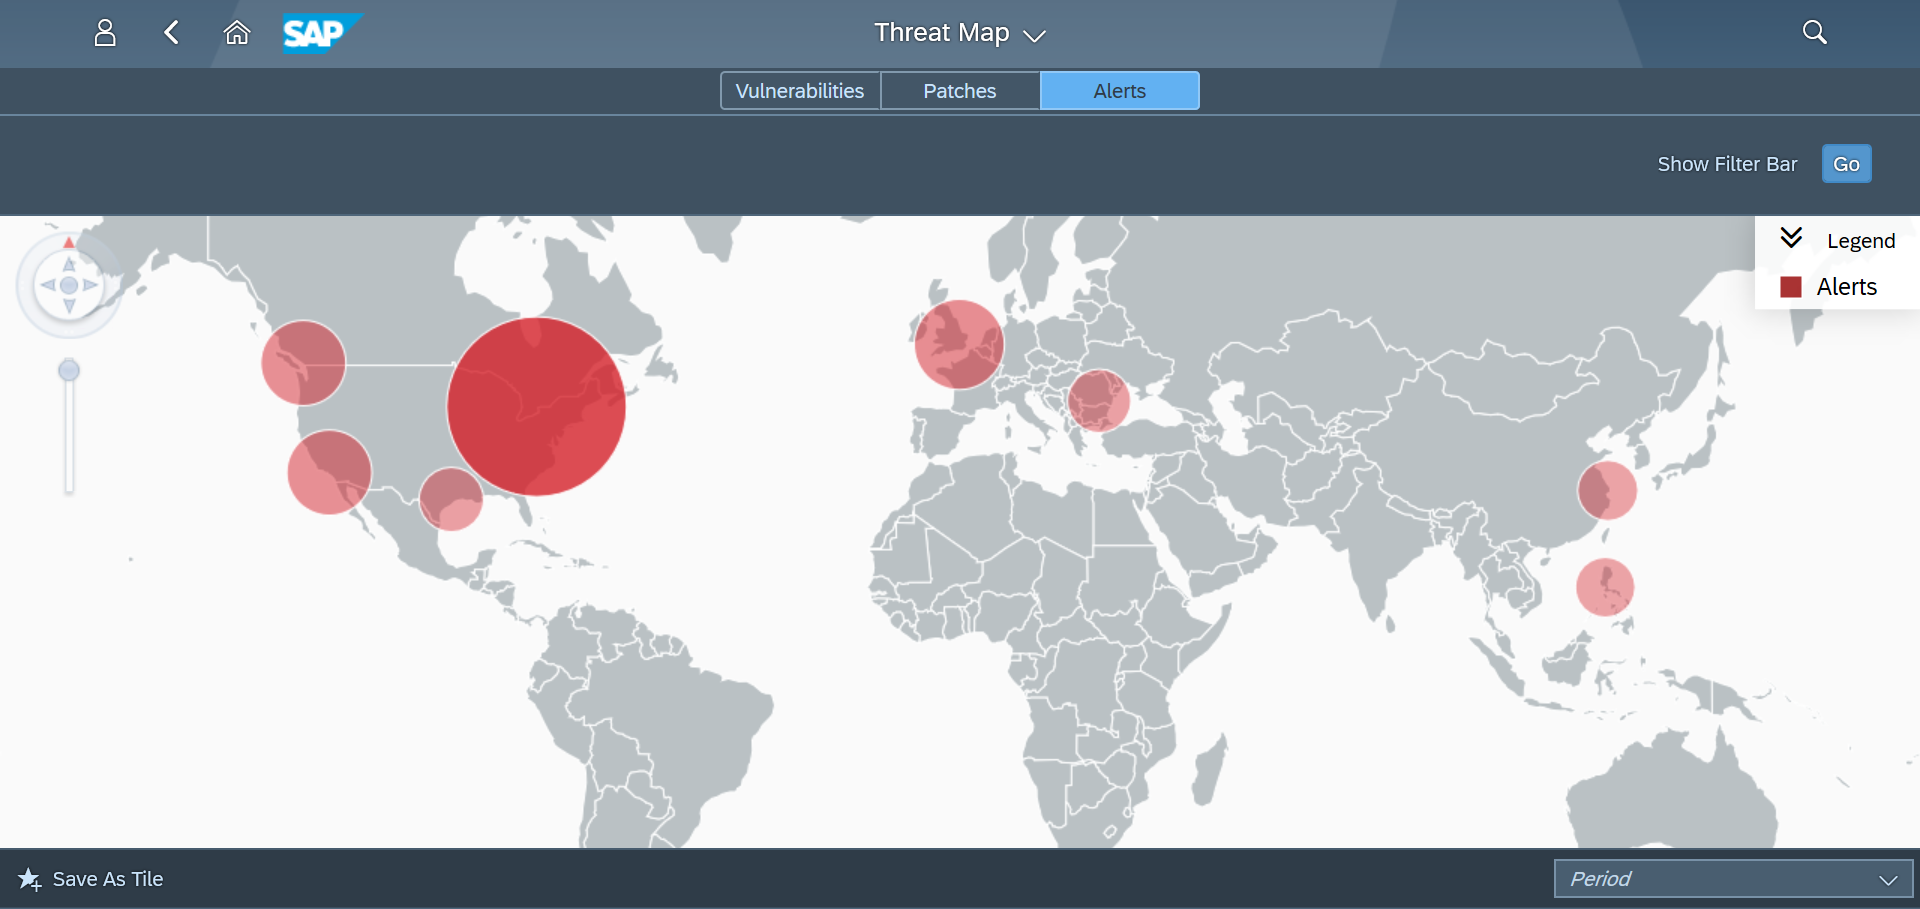This screenshot has height=909, width=1920.
Task: Reset map with center navigation button
Action: coord(69,285)
